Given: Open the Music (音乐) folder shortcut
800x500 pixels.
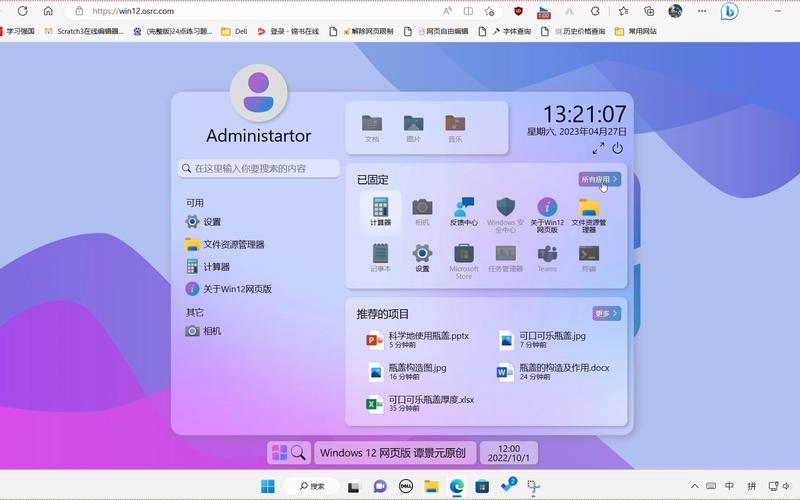Looking at the screenshot, I should point(455,128).
